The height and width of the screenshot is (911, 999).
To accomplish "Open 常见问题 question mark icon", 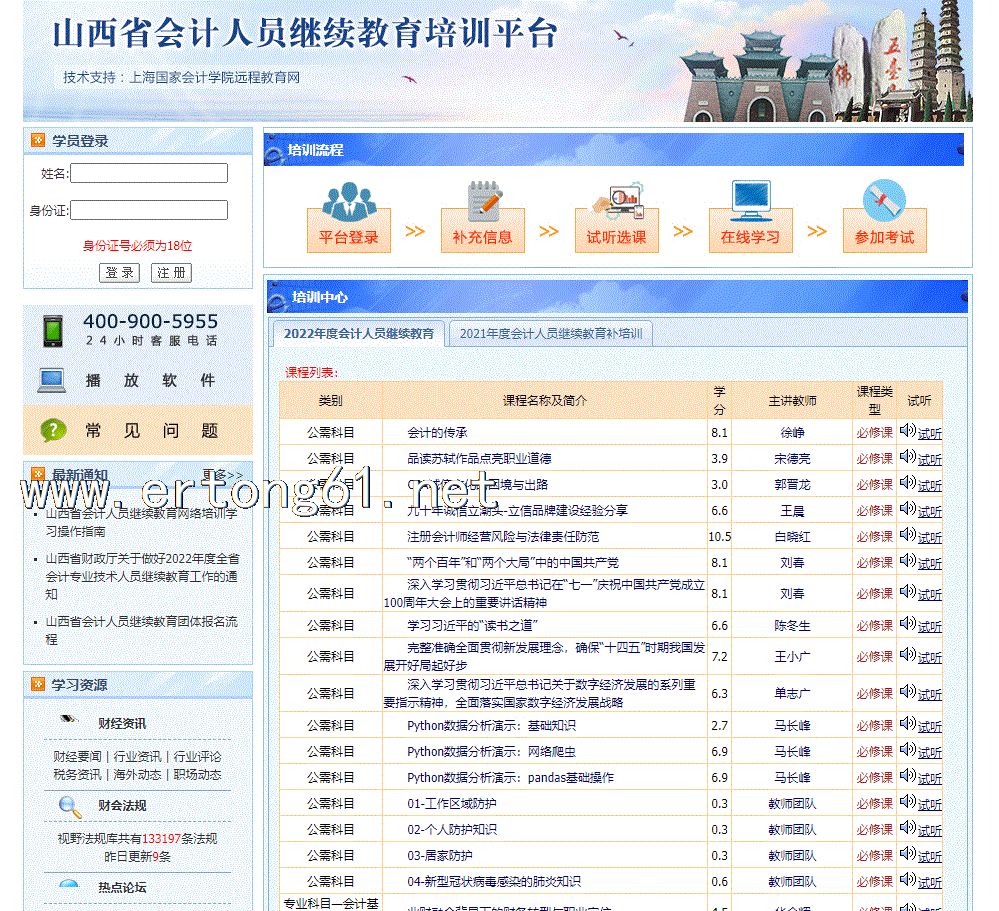I will click(52, 431).
